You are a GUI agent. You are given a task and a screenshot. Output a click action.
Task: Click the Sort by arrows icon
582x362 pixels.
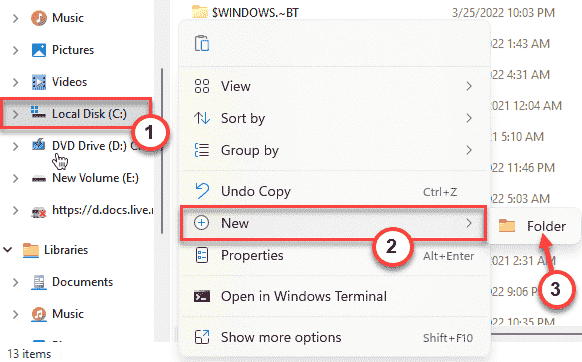(202, 118)
